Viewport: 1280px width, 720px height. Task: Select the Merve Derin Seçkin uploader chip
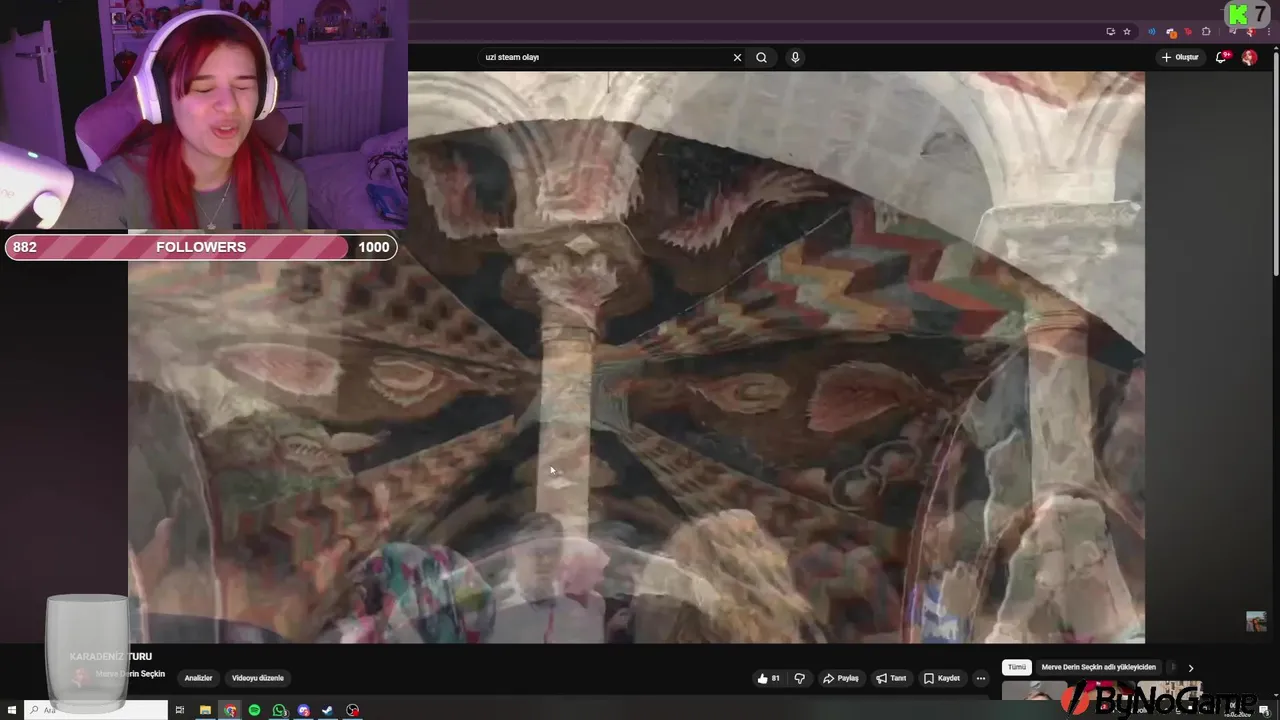coord(1098,667)
